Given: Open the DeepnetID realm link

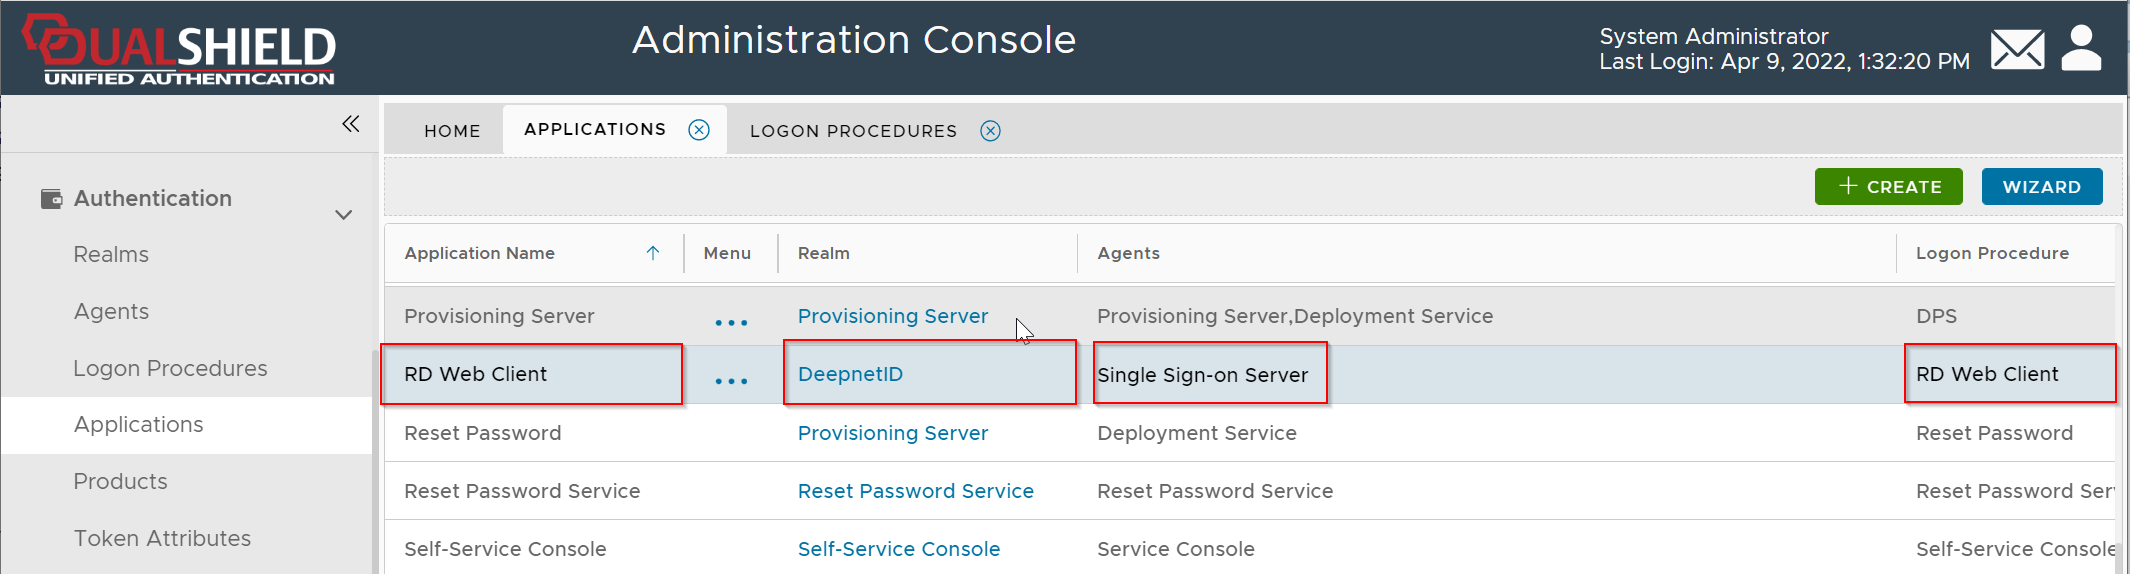Looking at the screenshot, I should click(x=850, y=374).
